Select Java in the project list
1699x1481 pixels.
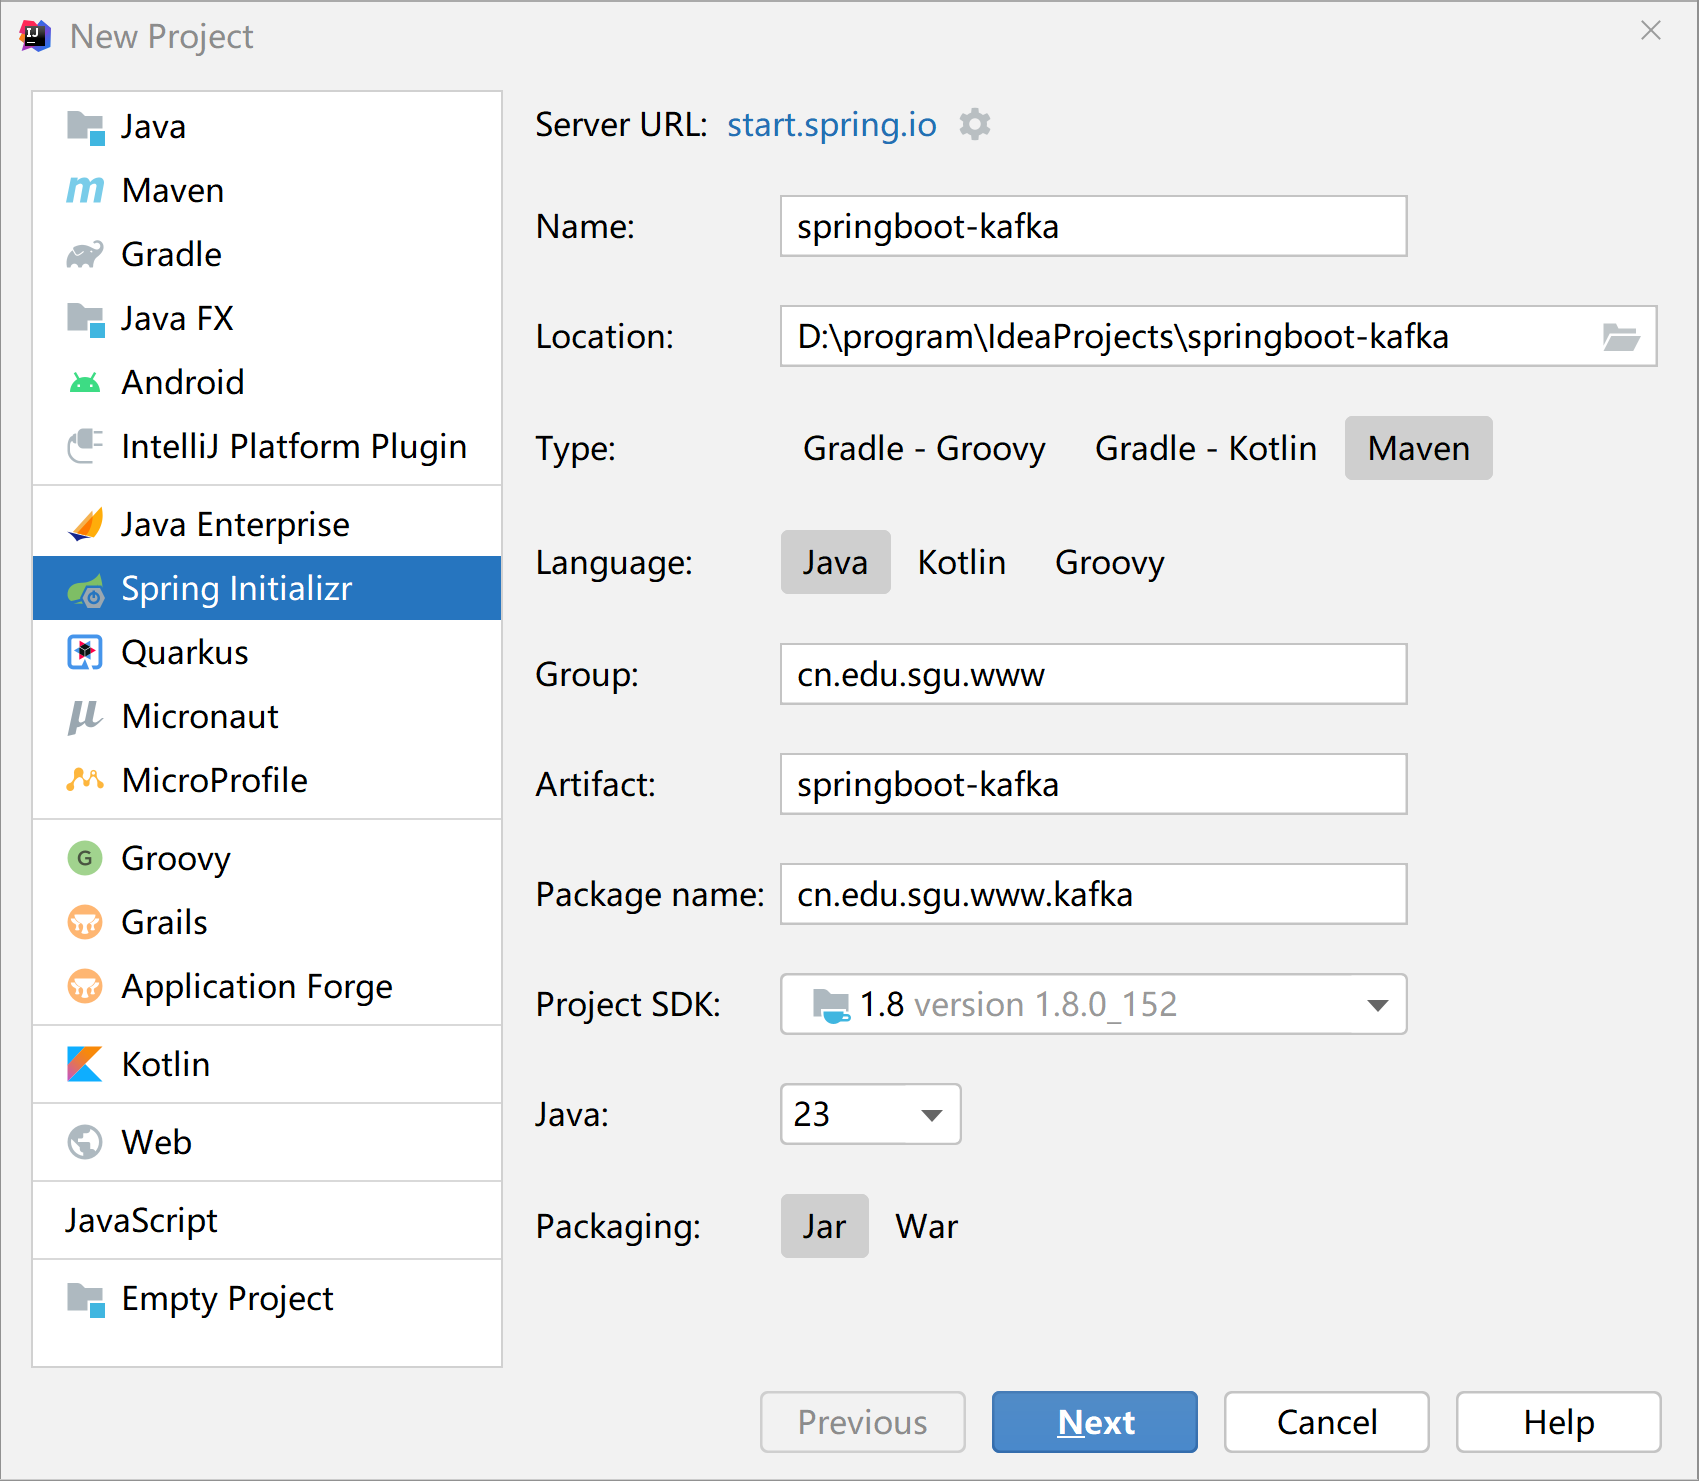[267, 127]
